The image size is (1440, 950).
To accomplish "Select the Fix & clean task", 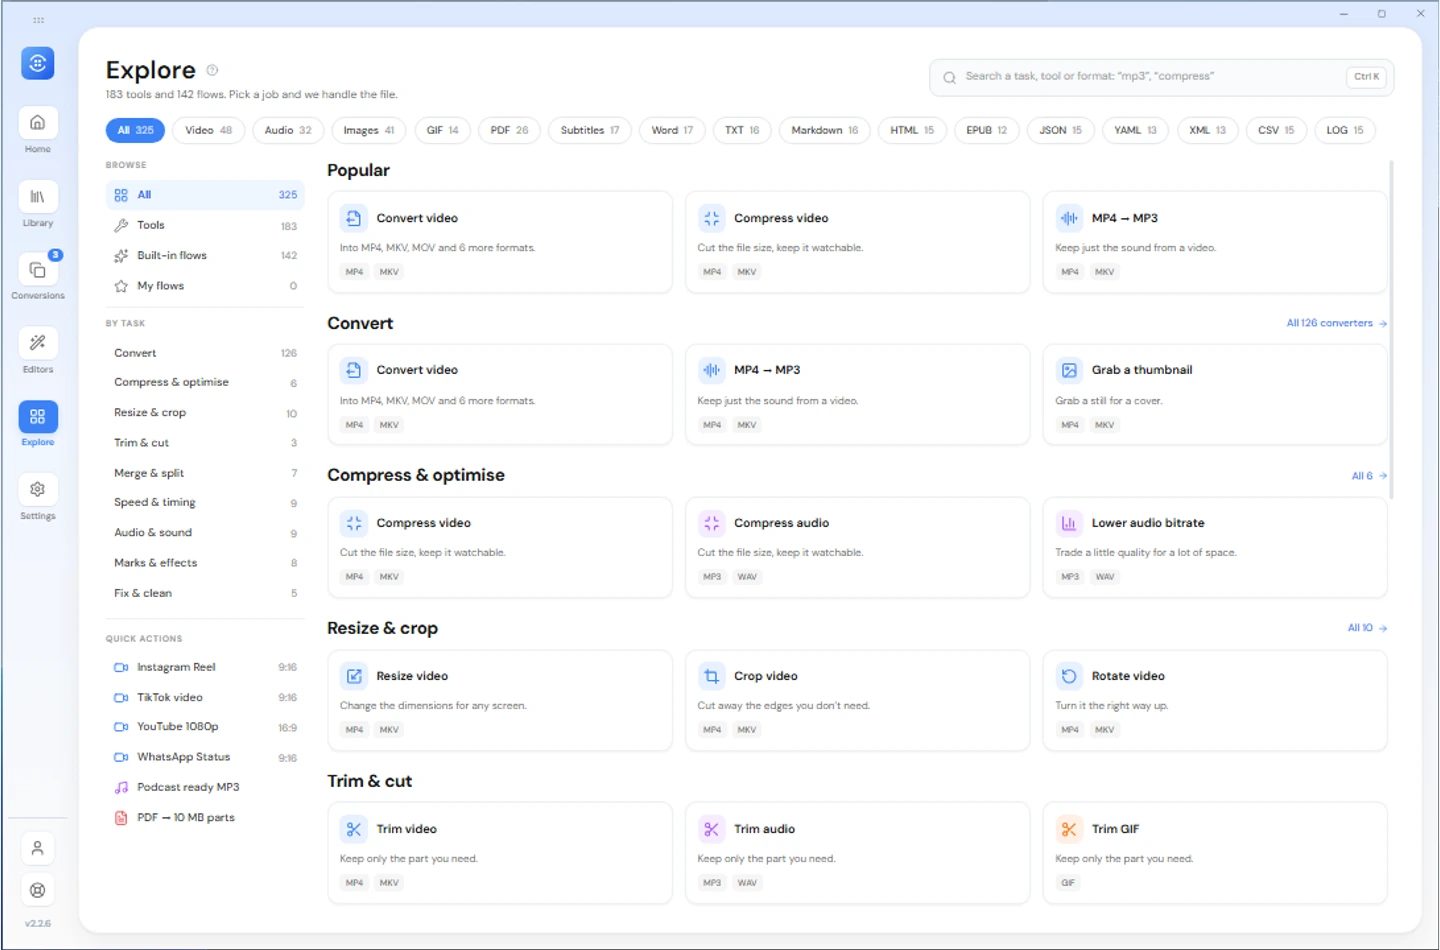I will (205, 593).
